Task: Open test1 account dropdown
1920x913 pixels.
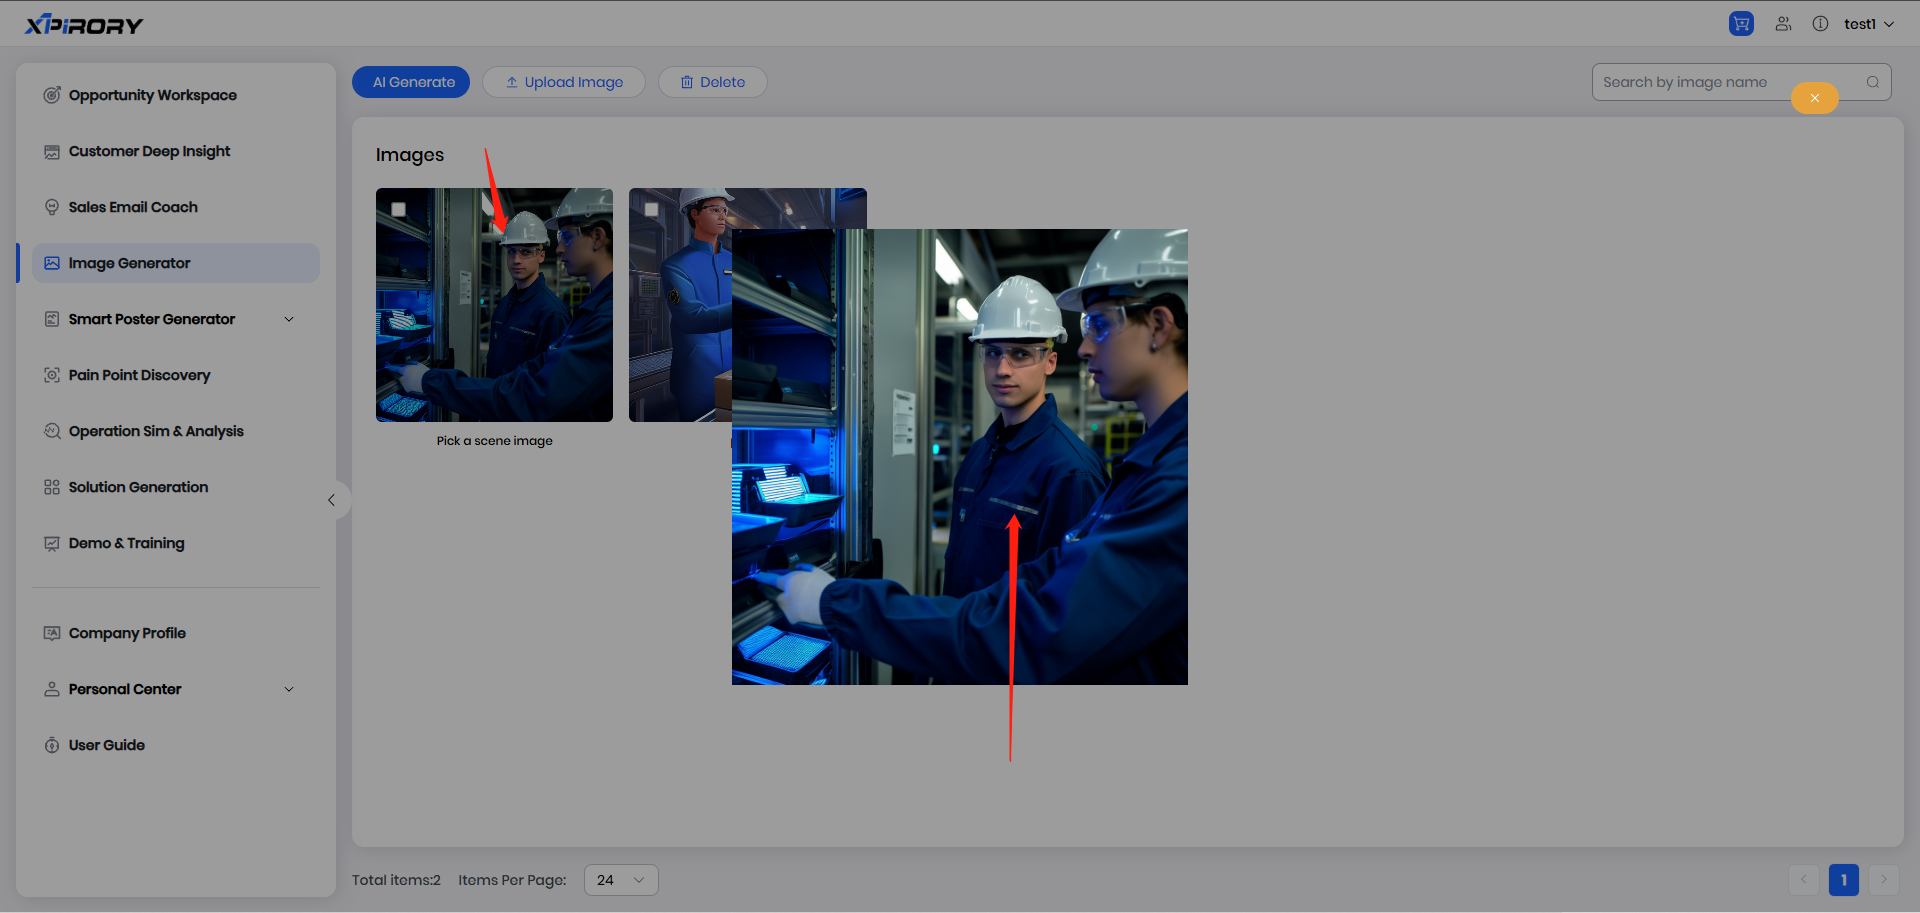Action: (1868, 24)
